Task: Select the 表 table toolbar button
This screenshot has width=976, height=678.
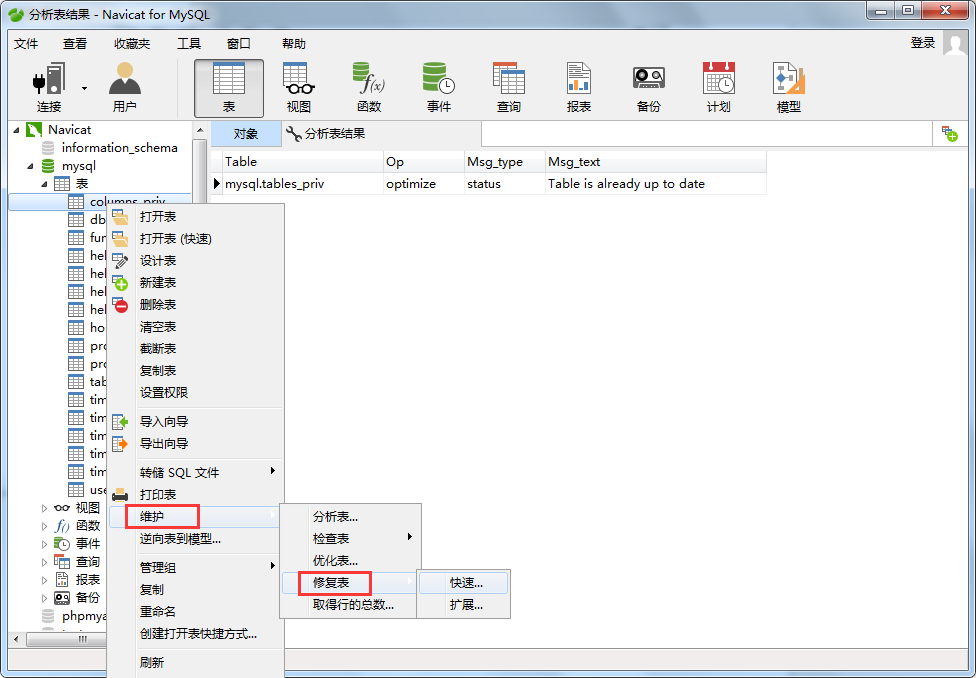Action: pos(229,88)
